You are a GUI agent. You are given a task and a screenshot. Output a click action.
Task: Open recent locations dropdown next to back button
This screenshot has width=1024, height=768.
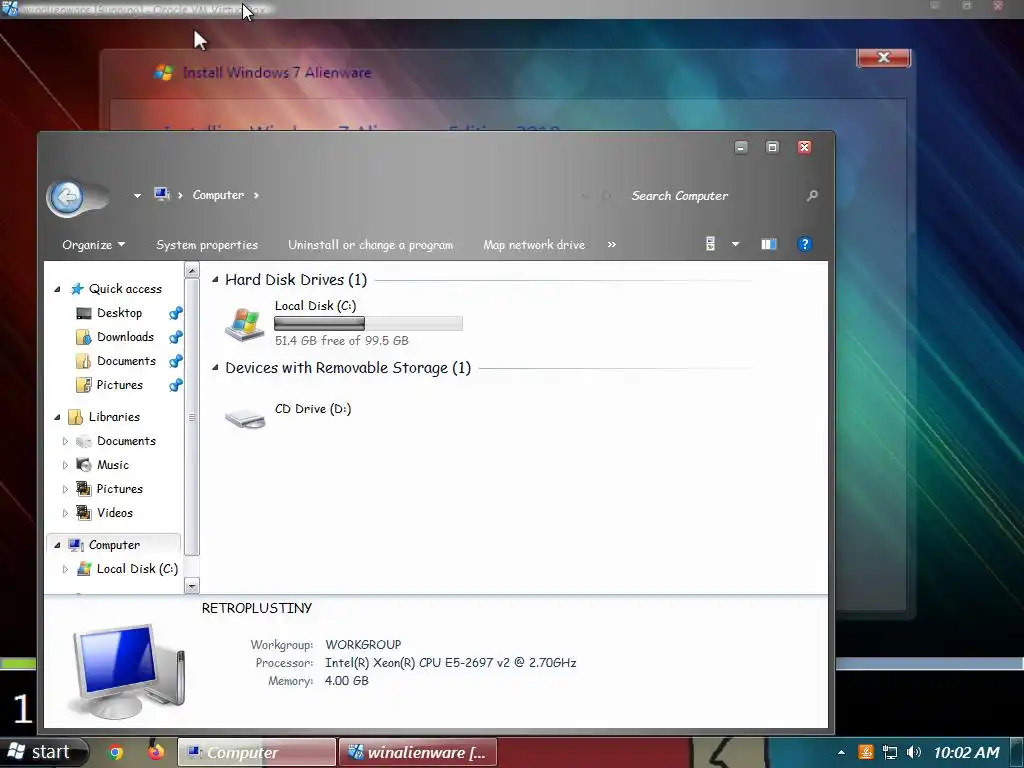coord(137,195)
